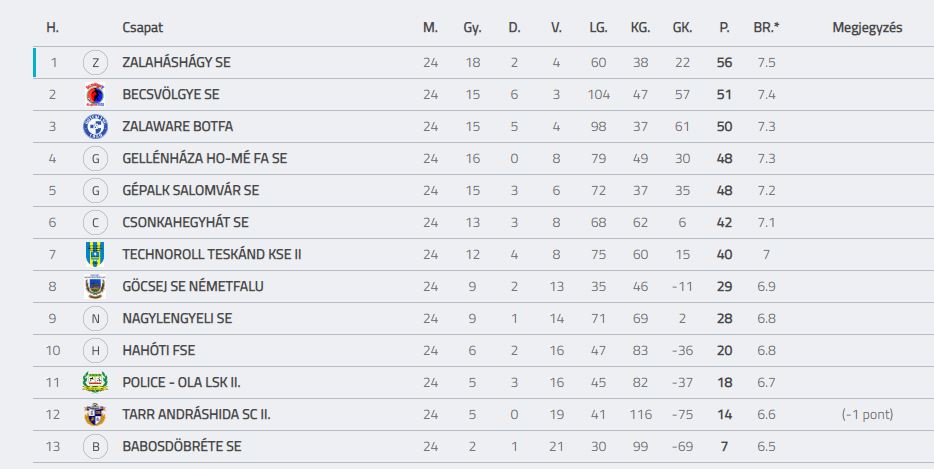
Task: Click the H placeholder icon for Hahóti
Action: tap(95, 350)
